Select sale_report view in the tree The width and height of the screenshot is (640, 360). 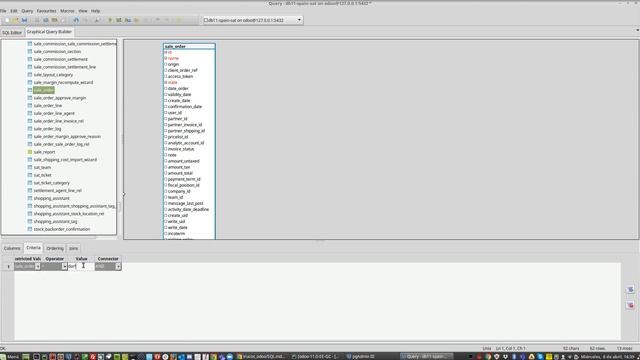[44, 152]
